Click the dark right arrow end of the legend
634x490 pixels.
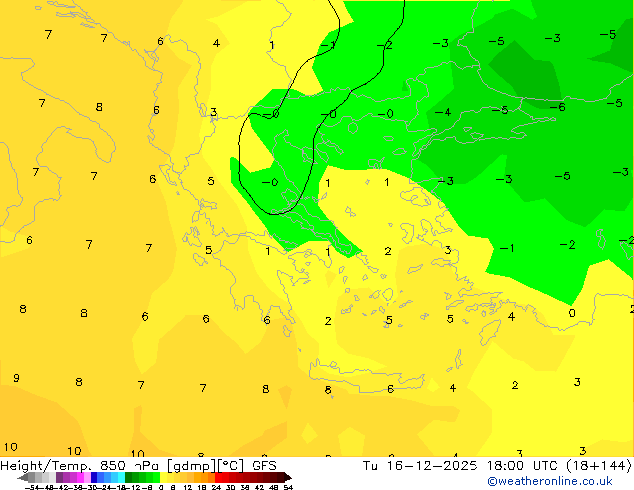(x=288, y=477)
